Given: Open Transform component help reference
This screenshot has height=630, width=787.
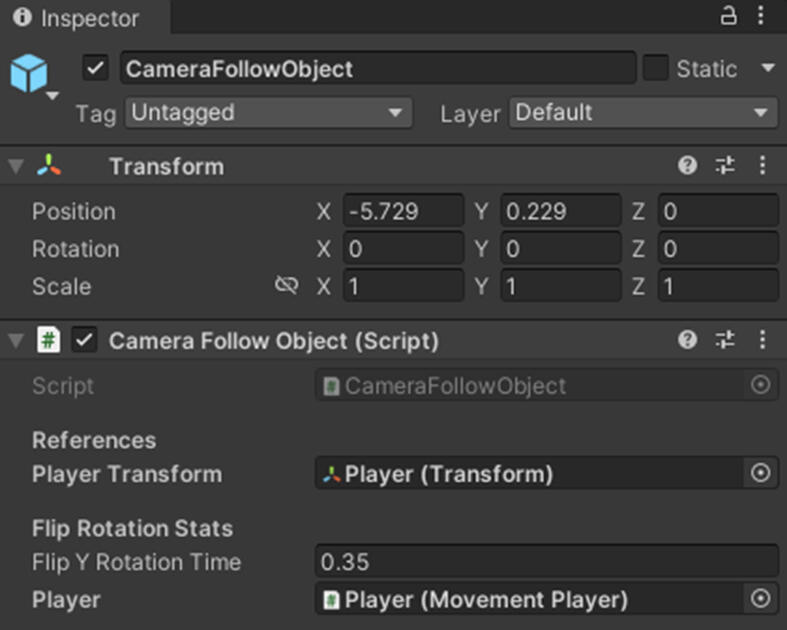Looking at the screenshot, I should tap(687, 166).
